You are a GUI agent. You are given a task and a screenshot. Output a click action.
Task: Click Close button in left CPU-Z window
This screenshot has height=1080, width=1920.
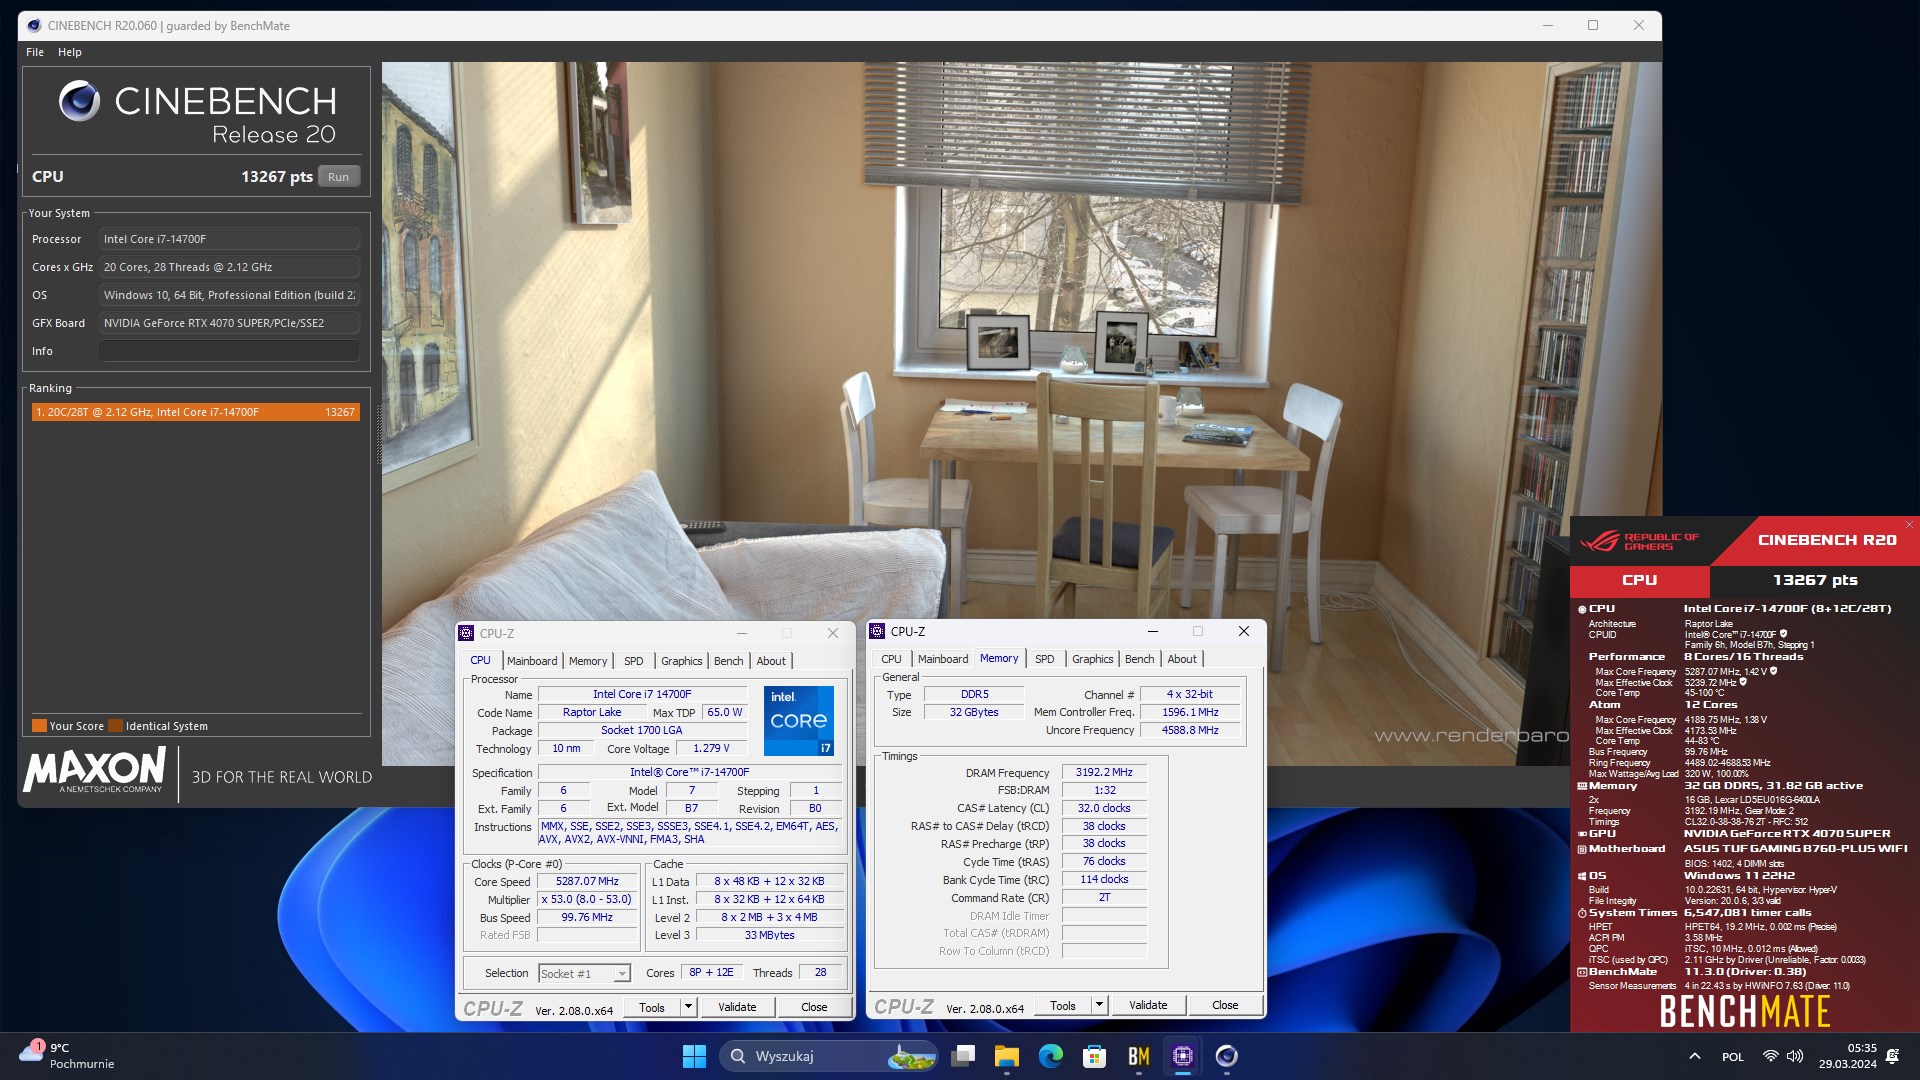point(814,1007)
